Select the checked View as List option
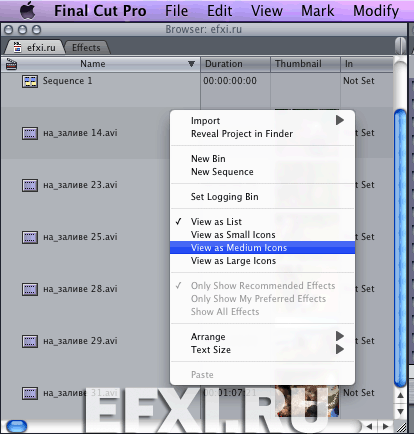Viewport: 414px width, 434px height. click(x=262, y=222)
